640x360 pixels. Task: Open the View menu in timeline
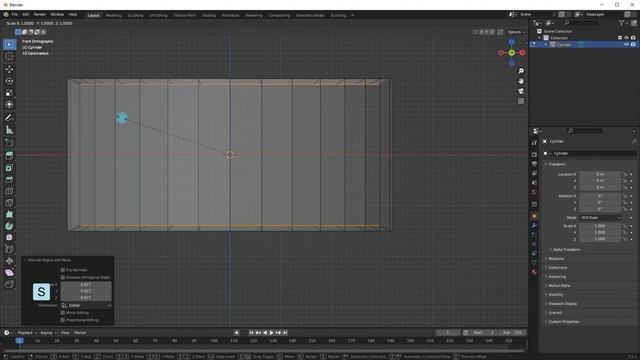[65, 333]
